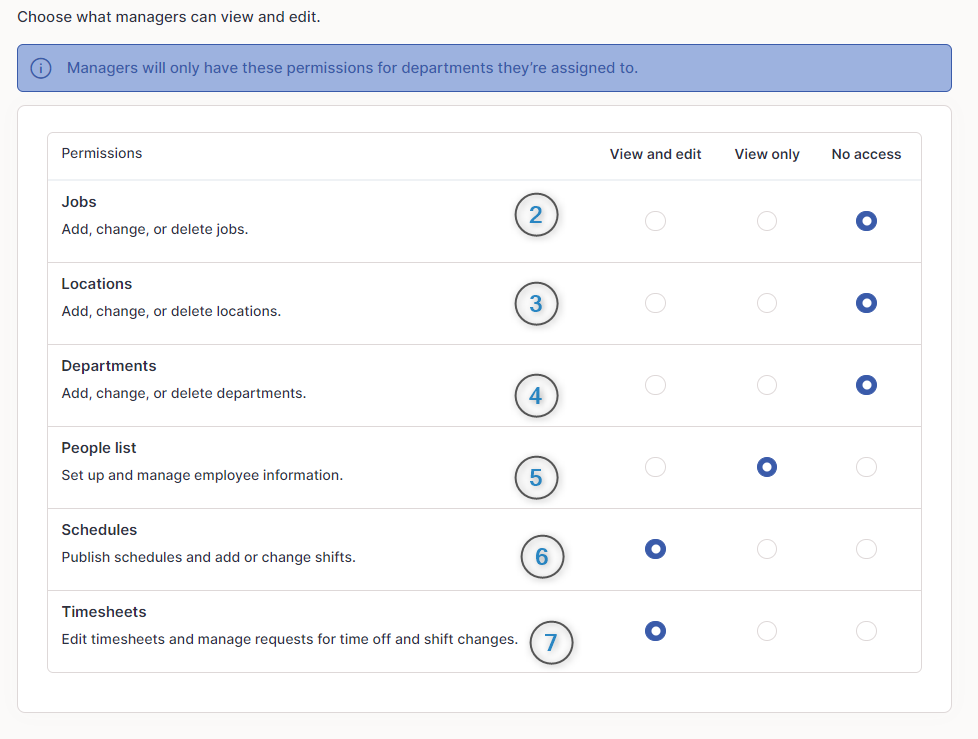Click the View and edit column header
Image resolution: width=978 pixels, height=739 pixels.
[x=655, y=154]
